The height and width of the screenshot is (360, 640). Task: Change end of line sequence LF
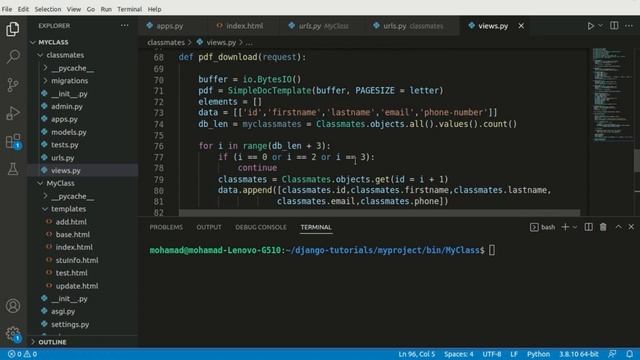click(x=514, y=354)
